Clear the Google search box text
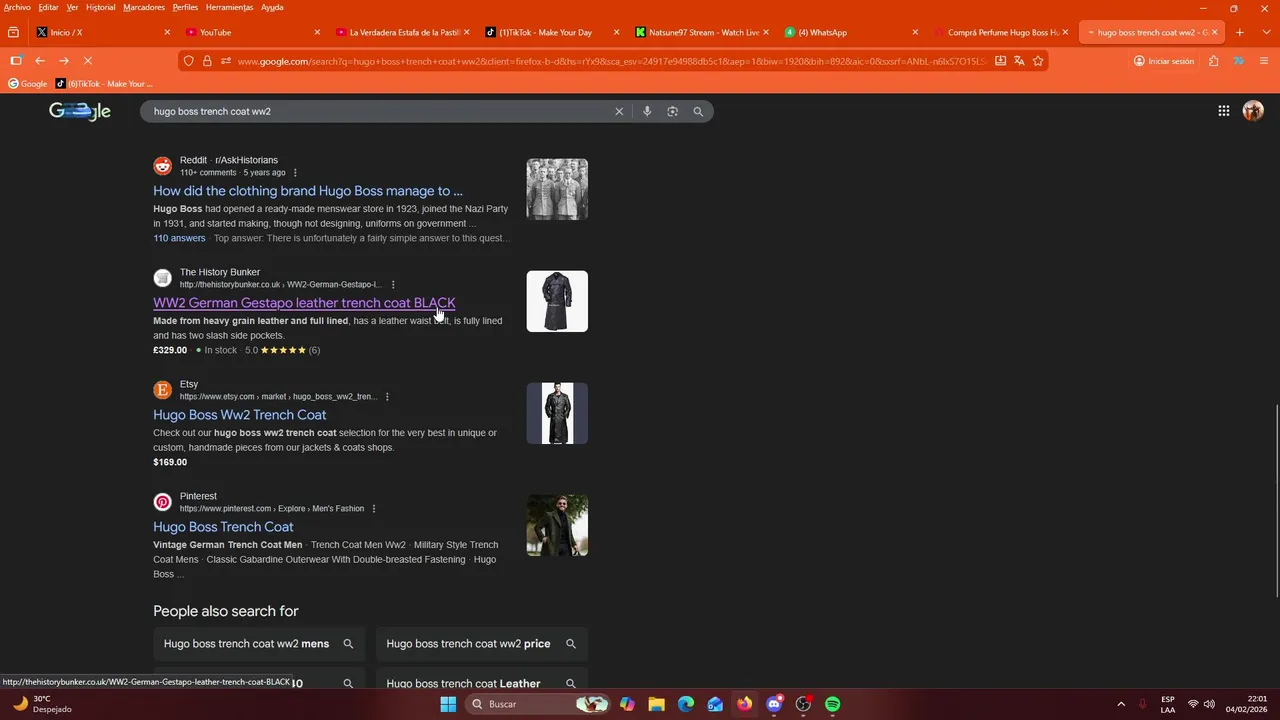Image resolution: width=1280 pixels, height=720 pixels. pyautogui.click(x=619, y=111)
